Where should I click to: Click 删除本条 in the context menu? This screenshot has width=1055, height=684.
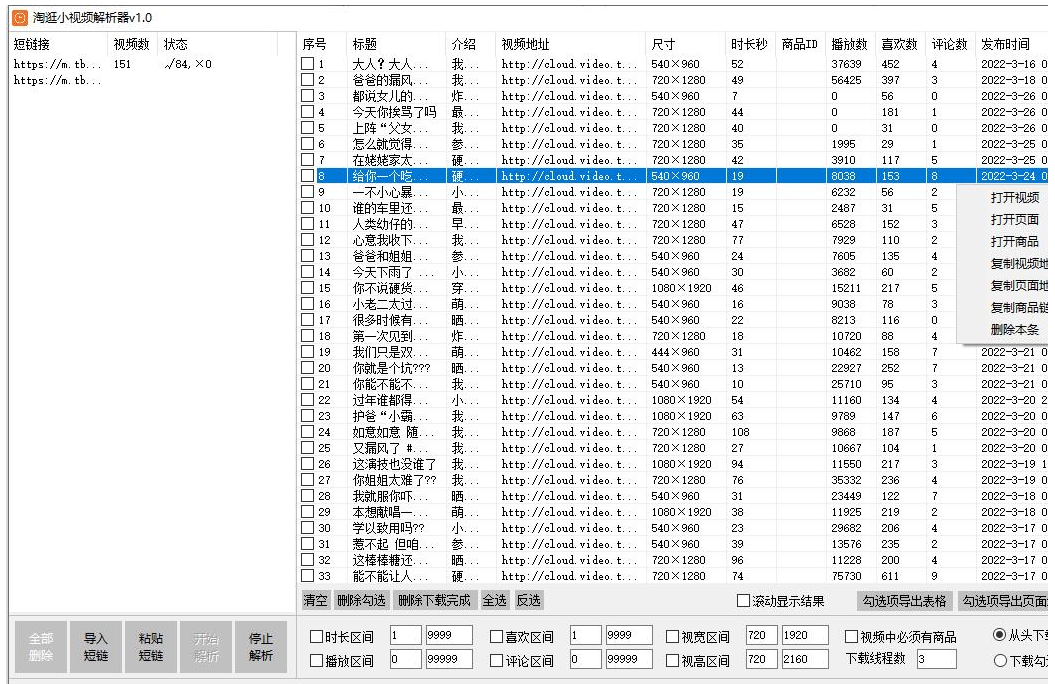(1014, 330)
